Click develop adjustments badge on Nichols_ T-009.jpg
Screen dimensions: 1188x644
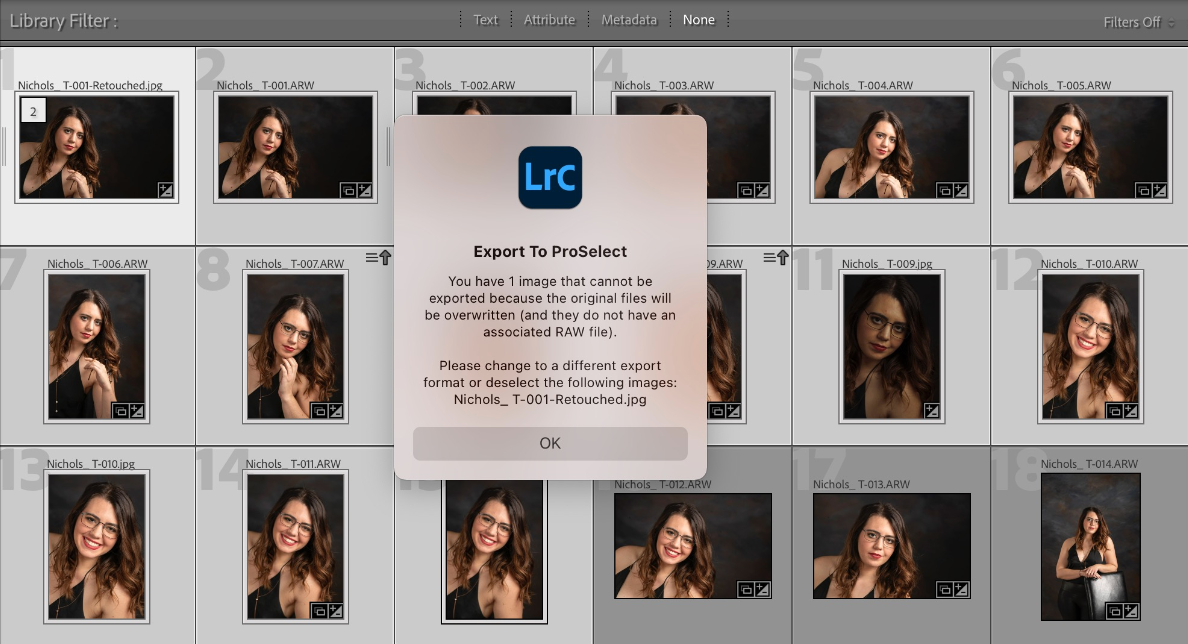[932, 410]
